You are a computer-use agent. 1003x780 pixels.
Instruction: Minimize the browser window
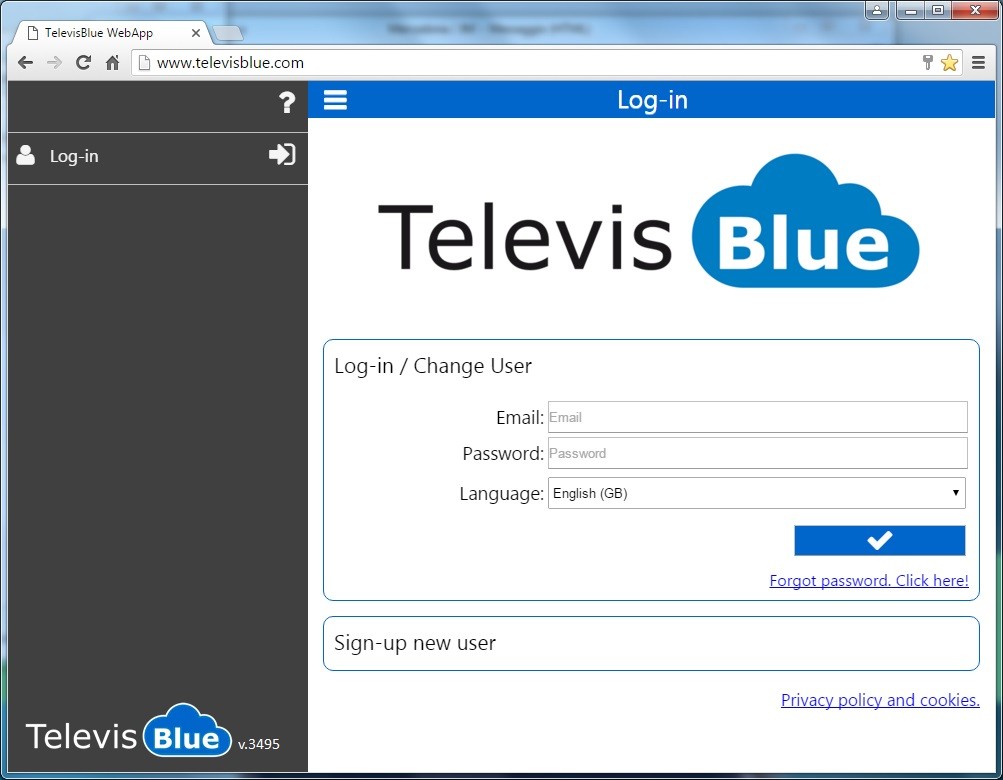(x=912, y=10)
